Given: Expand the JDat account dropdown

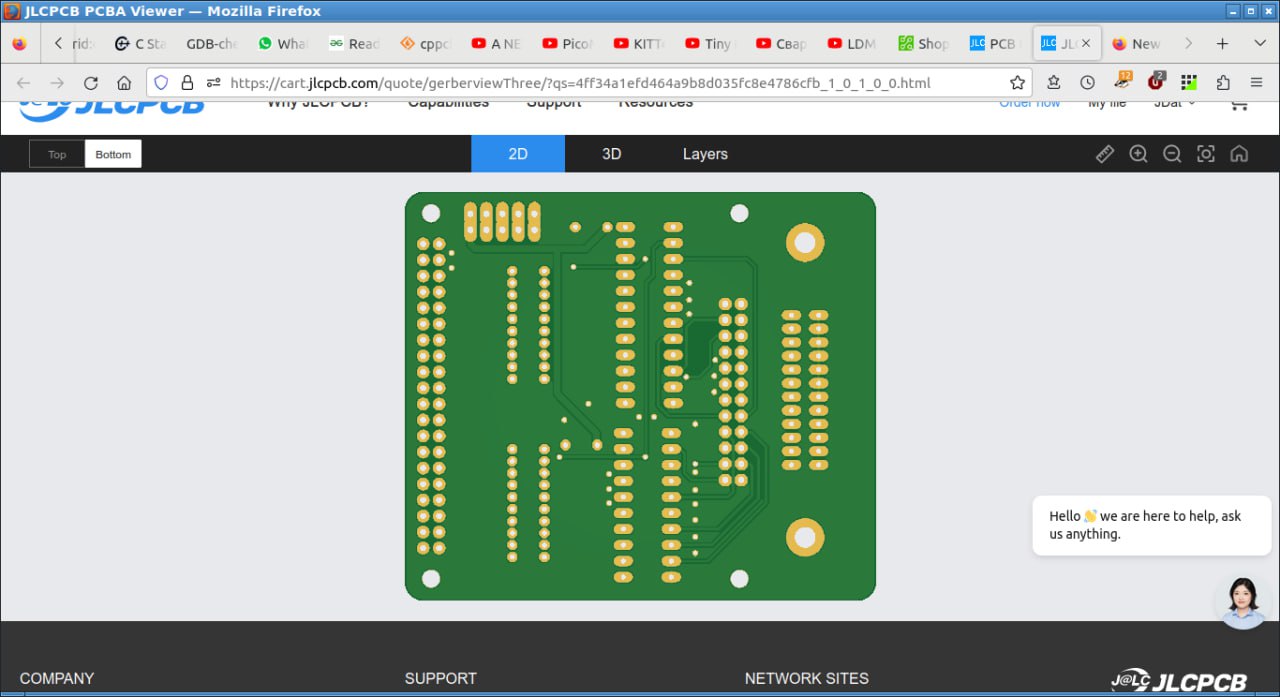Looking at the screenshot, I should click(x=1174, y=103).
